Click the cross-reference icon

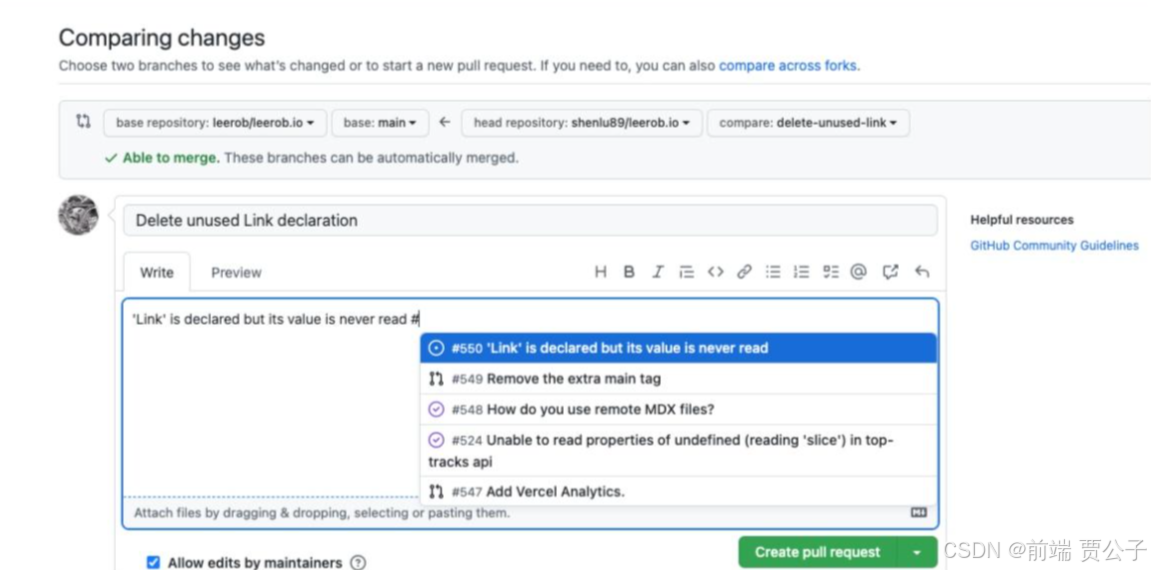[890, 272]
